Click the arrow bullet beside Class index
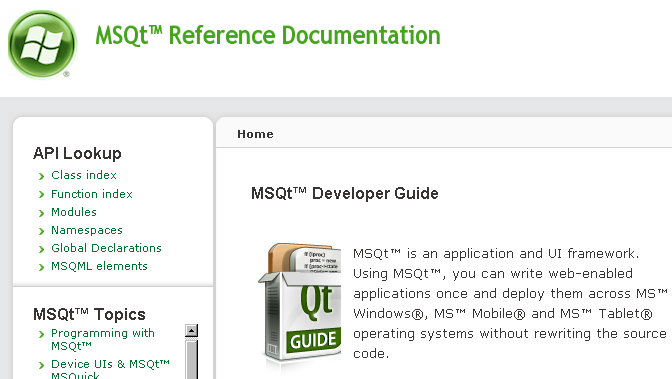The height and width of the screenshot is (379, 672). (x=42, y=176)
